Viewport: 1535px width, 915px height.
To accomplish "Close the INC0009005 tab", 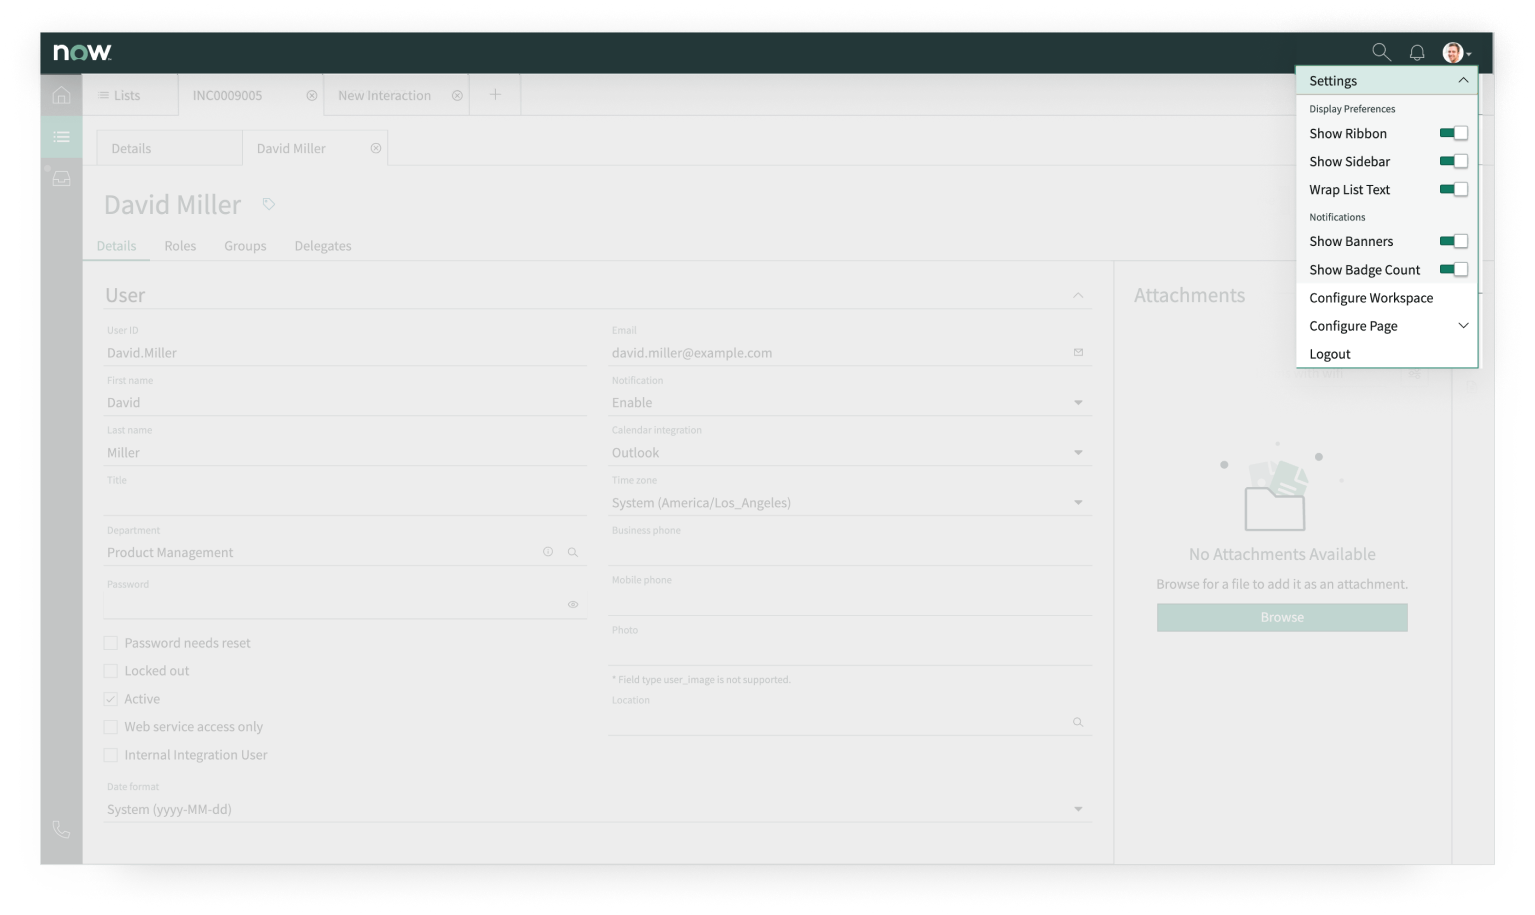I will point(311,95).
